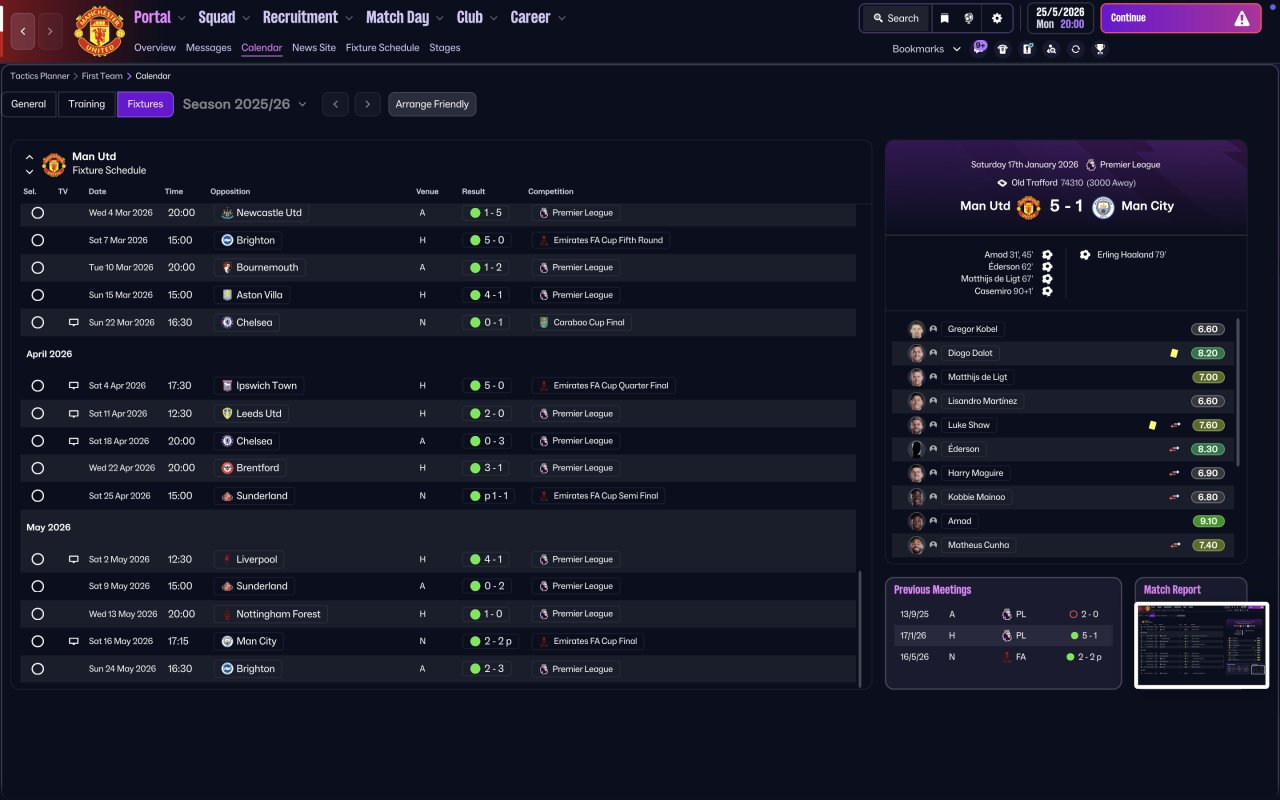Select the radio button for the Aston Villa fixture

coord(37,295)
